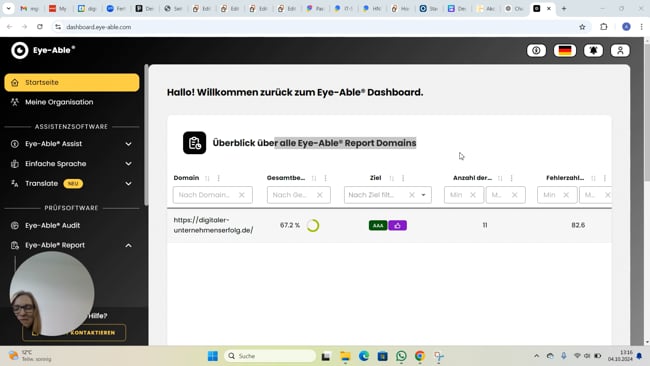Viewport: 650px width, 366px height.
Task: Click the taskbar Suche search box
Action: 270,356
